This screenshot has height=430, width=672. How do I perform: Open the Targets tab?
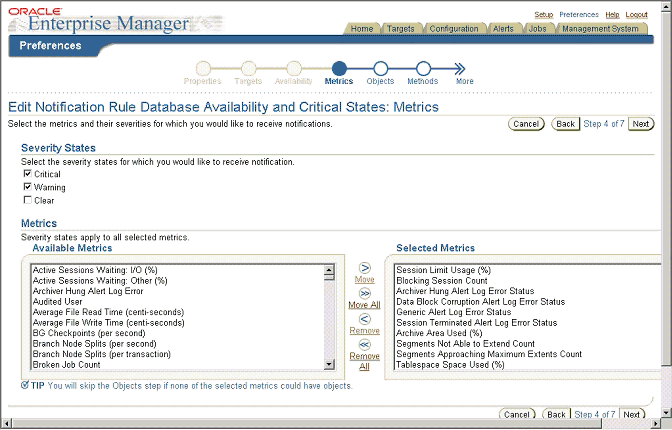click(400, 29)
